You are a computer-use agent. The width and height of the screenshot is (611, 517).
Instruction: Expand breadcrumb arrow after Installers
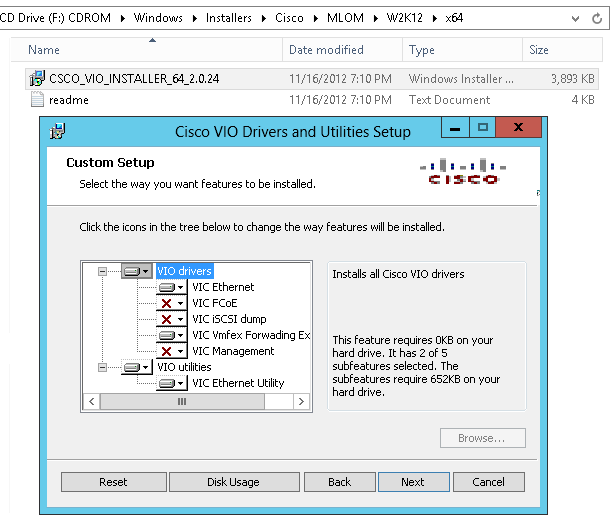[x=264, y=18]
